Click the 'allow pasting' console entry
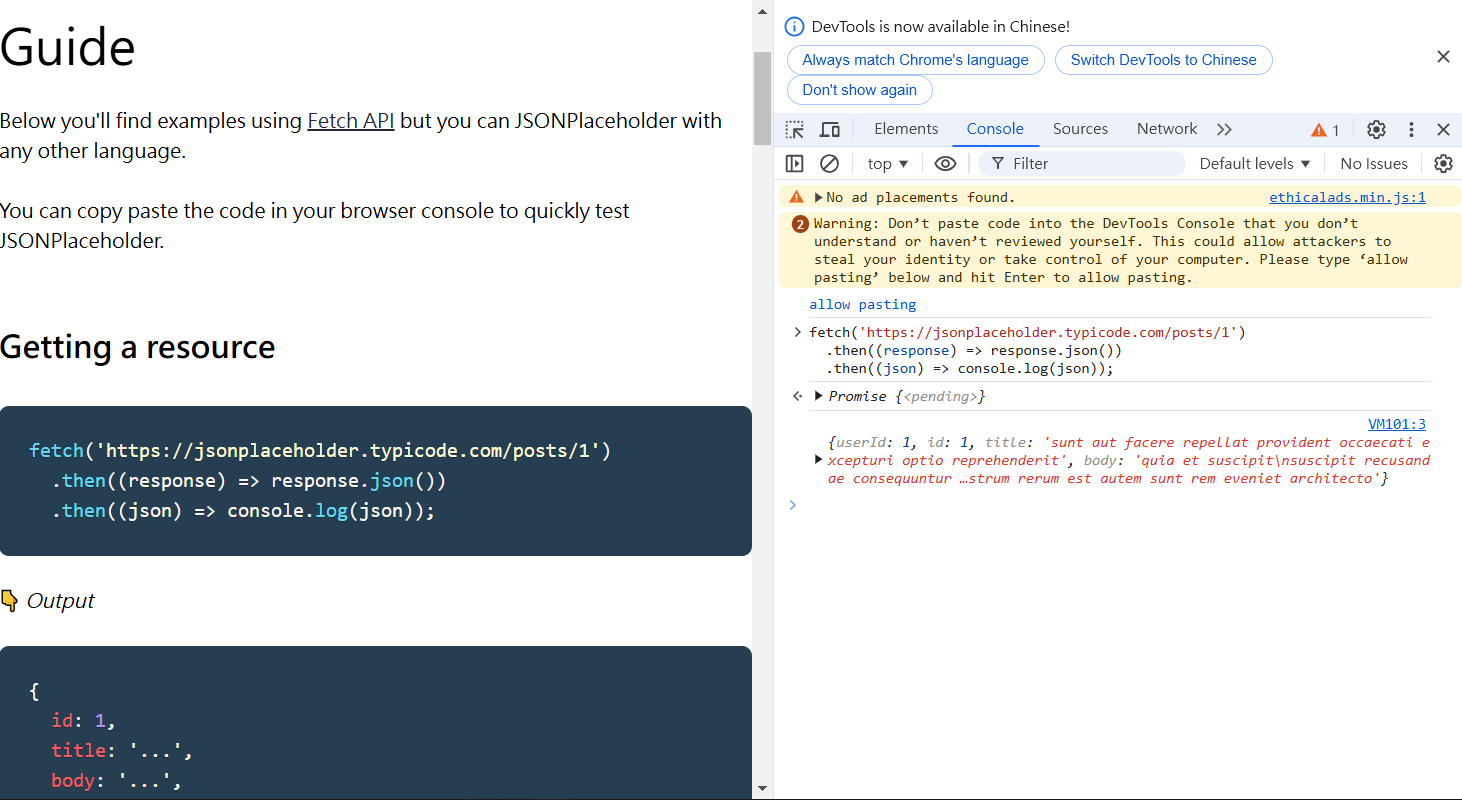The width and height of the screenshot is (1462, 800). 863,304
